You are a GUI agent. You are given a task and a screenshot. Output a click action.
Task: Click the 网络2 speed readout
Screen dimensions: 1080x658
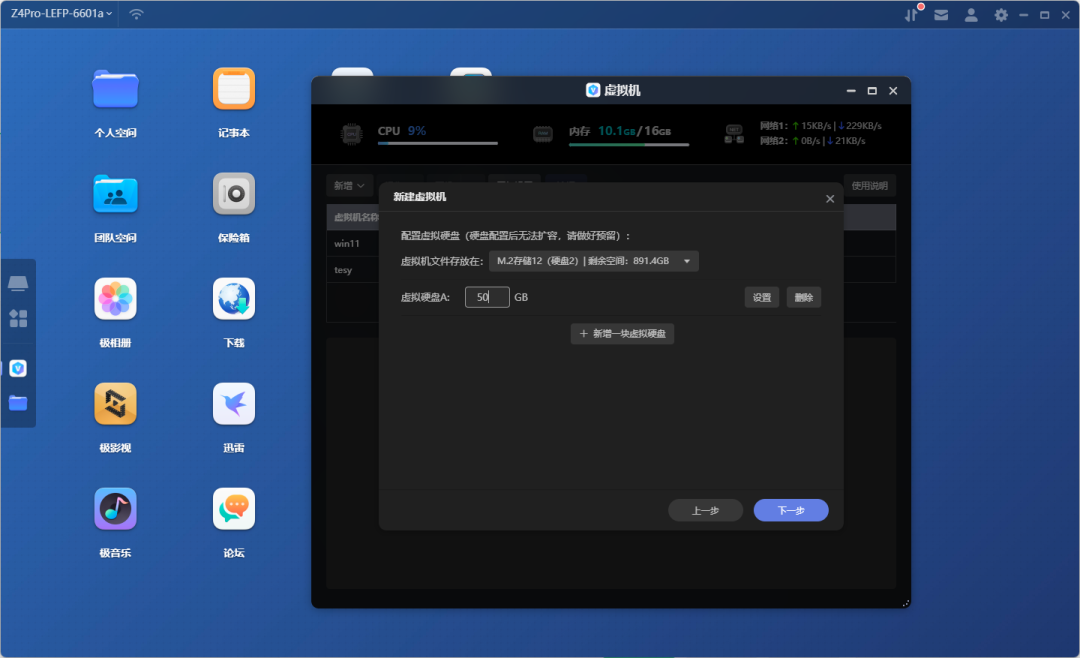tap(813, 141)
